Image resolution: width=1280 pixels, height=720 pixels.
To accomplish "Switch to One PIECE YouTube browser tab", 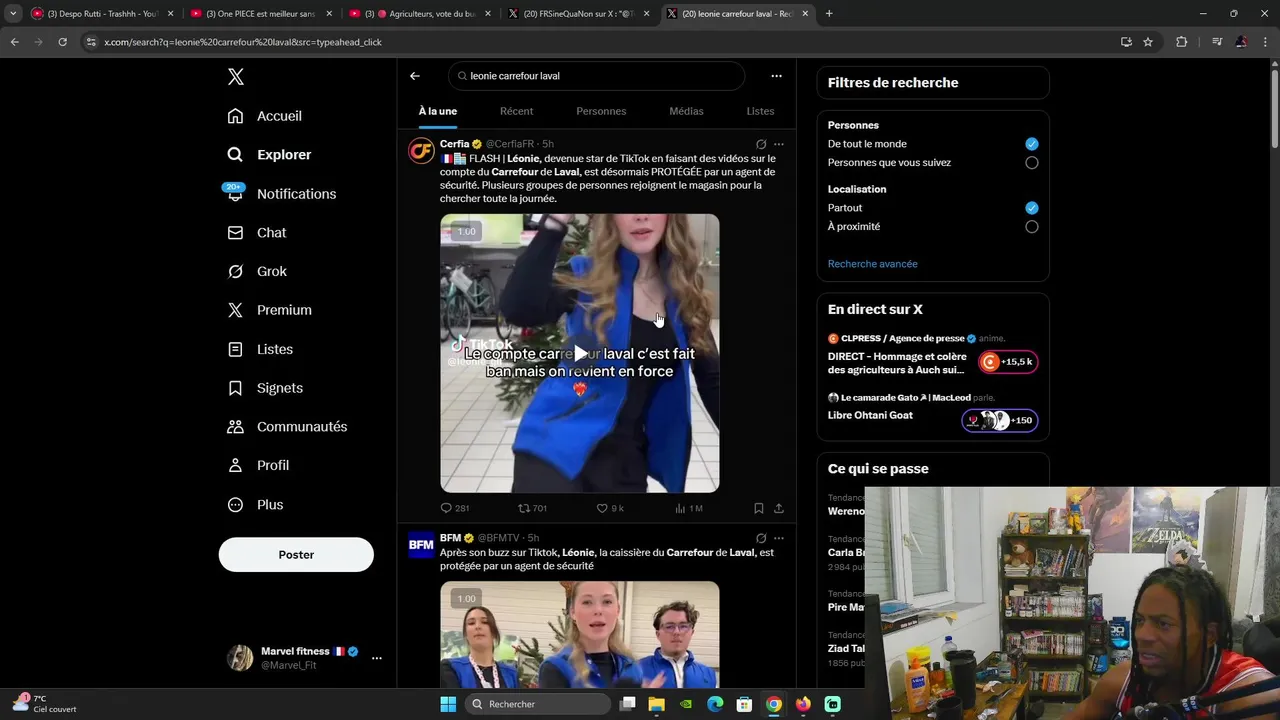I will (260, 14).
